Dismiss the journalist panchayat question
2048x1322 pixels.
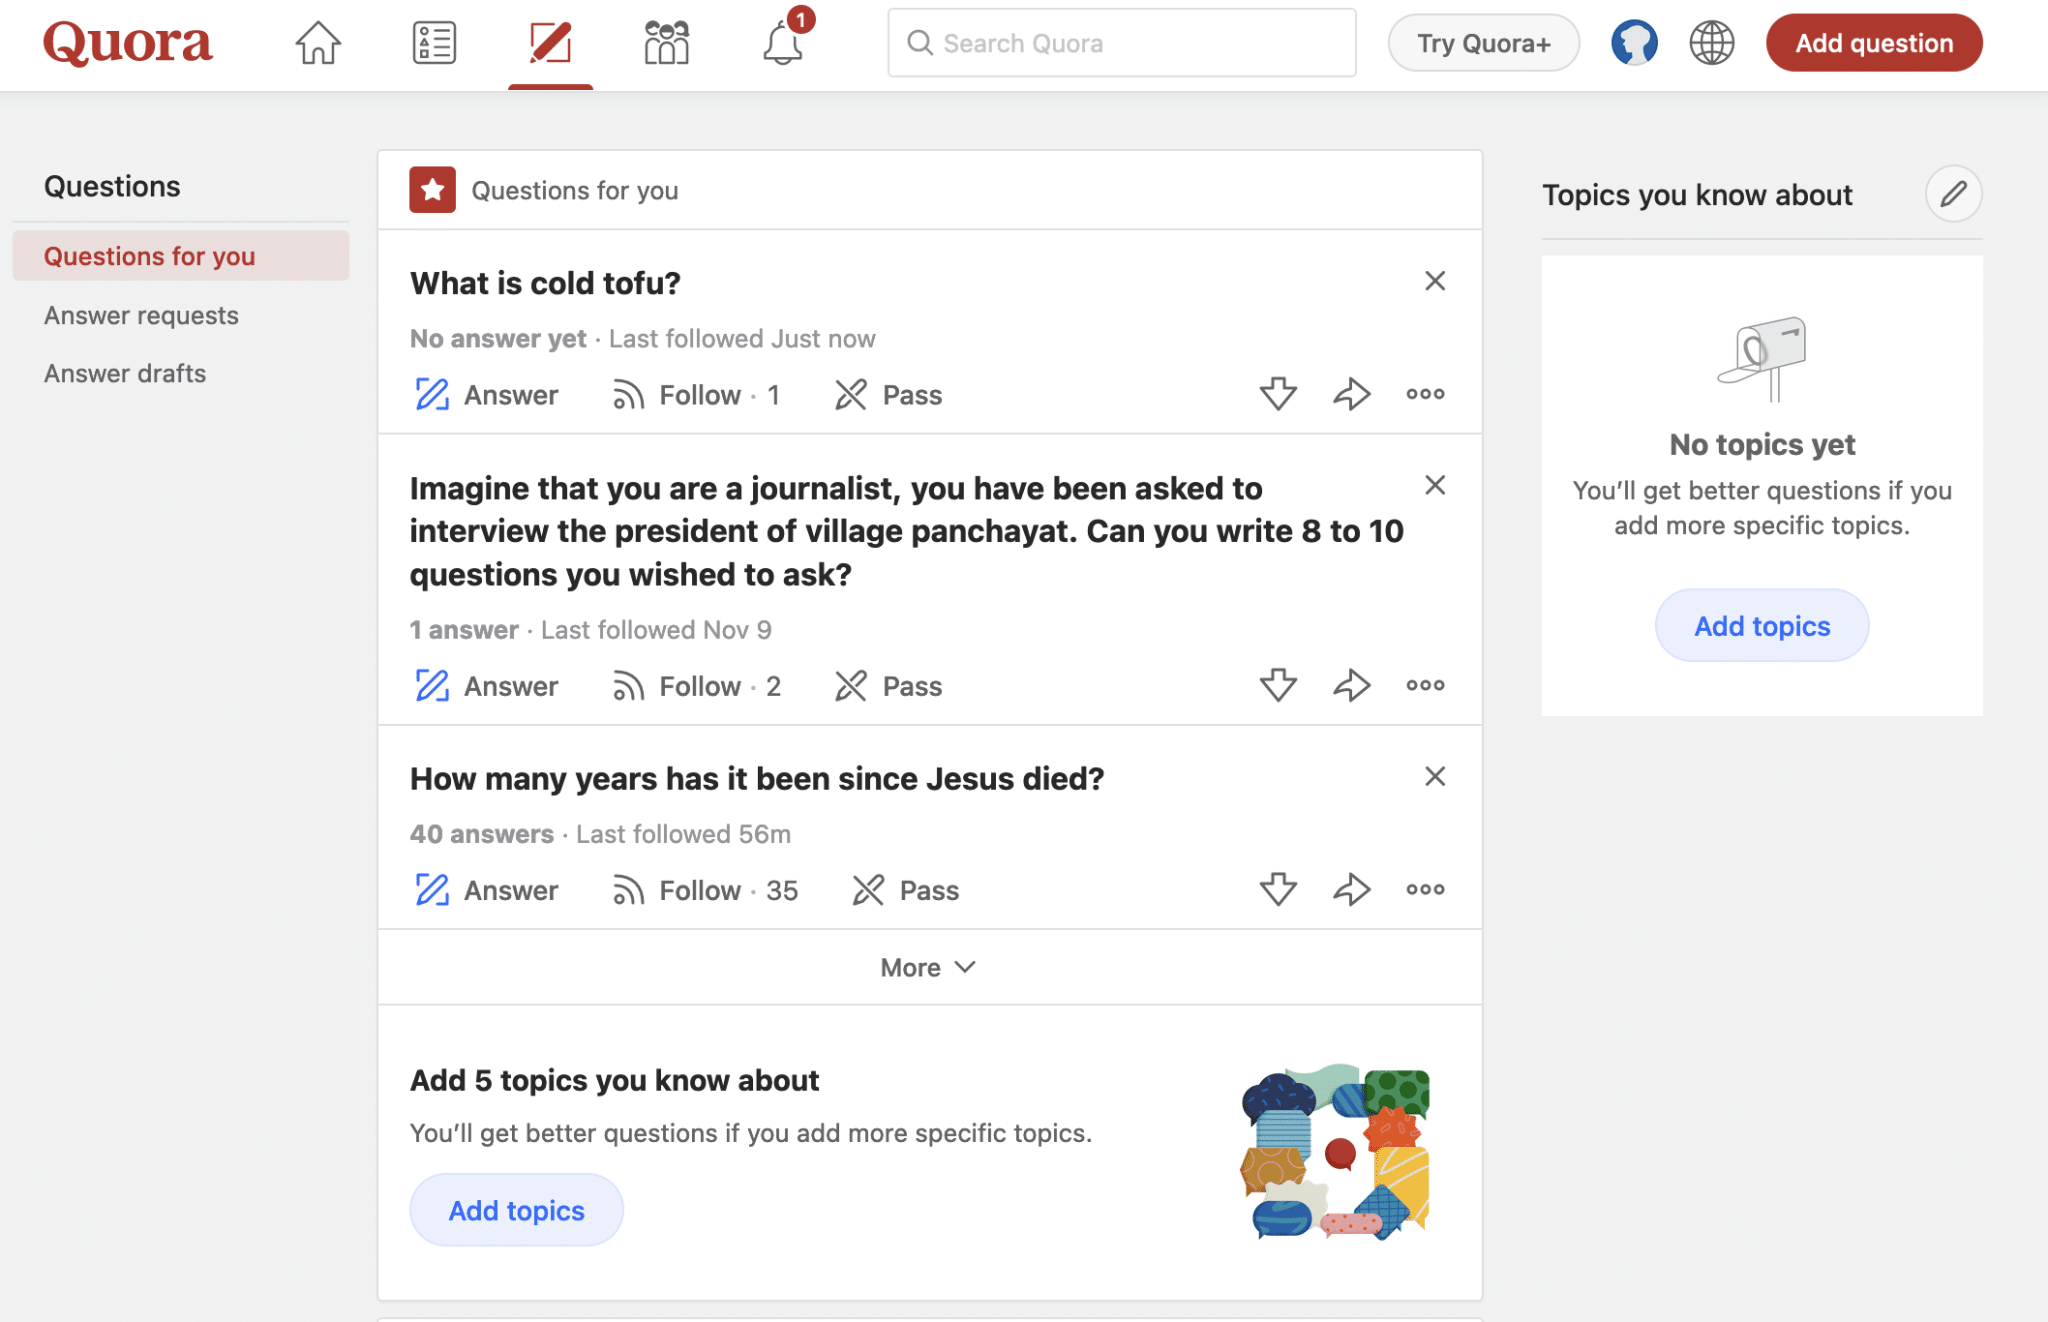1435,485
